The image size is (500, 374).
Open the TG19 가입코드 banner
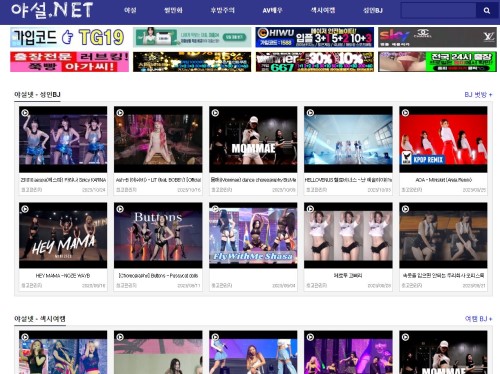point(69,37)
